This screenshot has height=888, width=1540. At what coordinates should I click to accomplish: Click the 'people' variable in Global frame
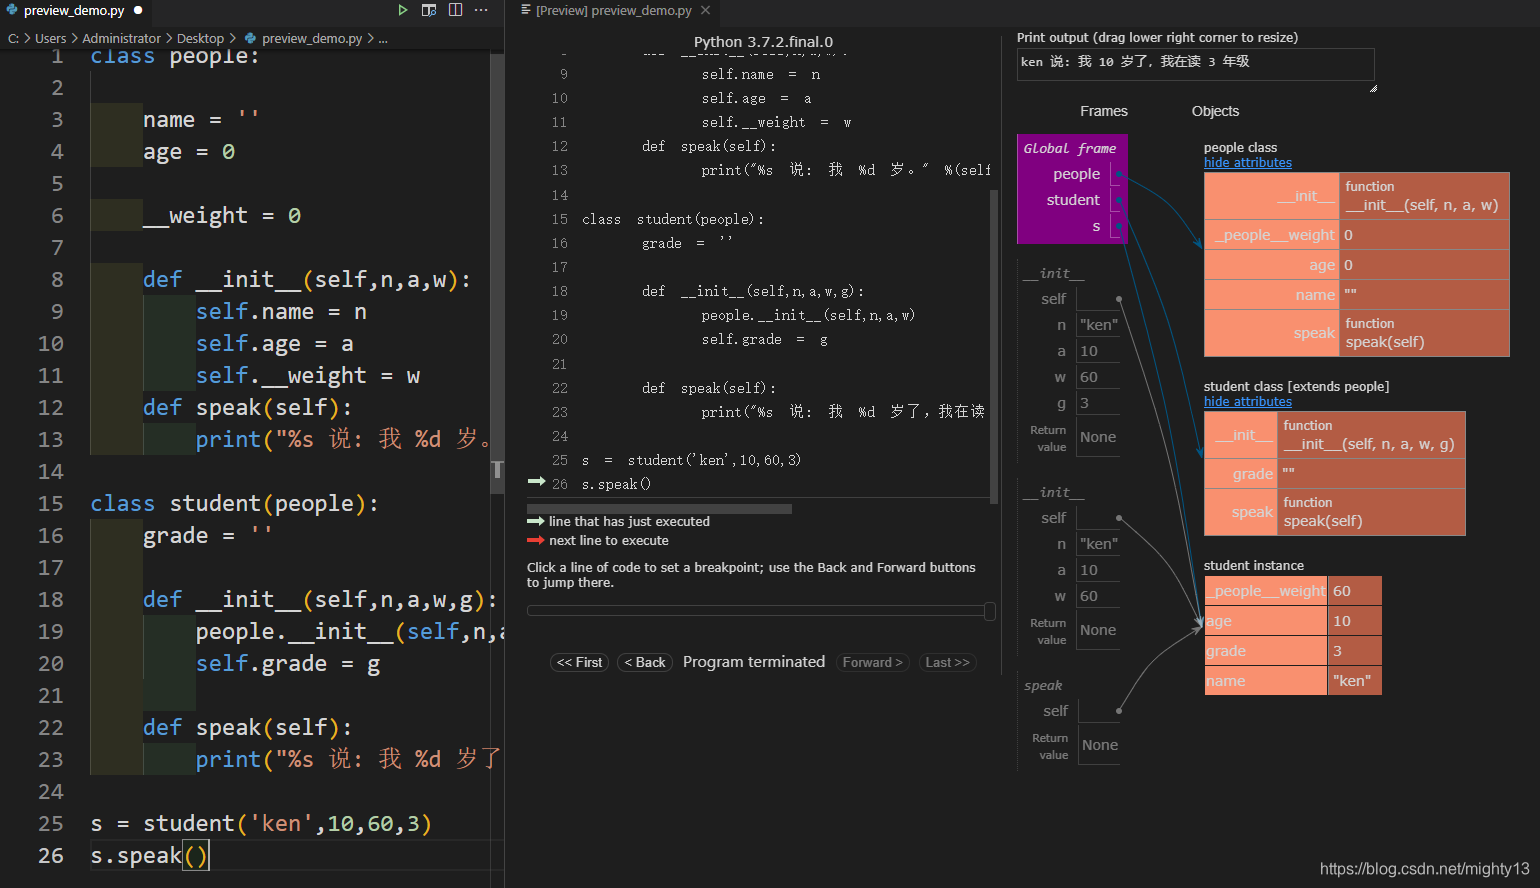point(1076,174)
